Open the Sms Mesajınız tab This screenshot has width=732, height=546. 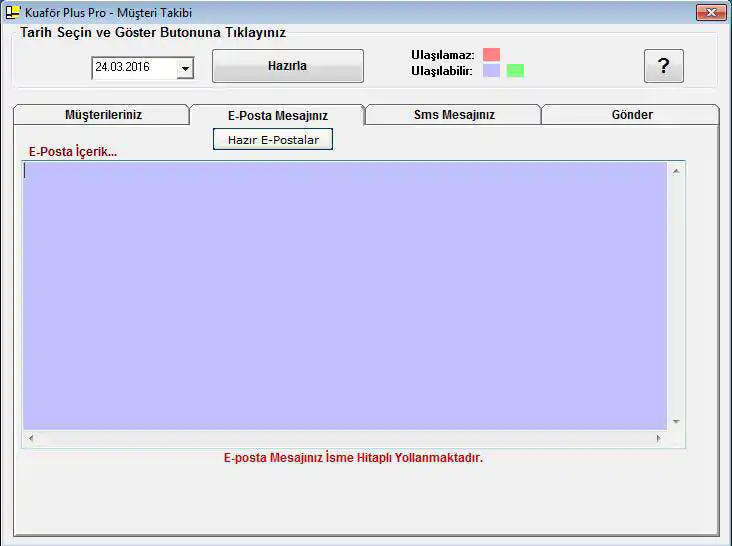(454, 115)
